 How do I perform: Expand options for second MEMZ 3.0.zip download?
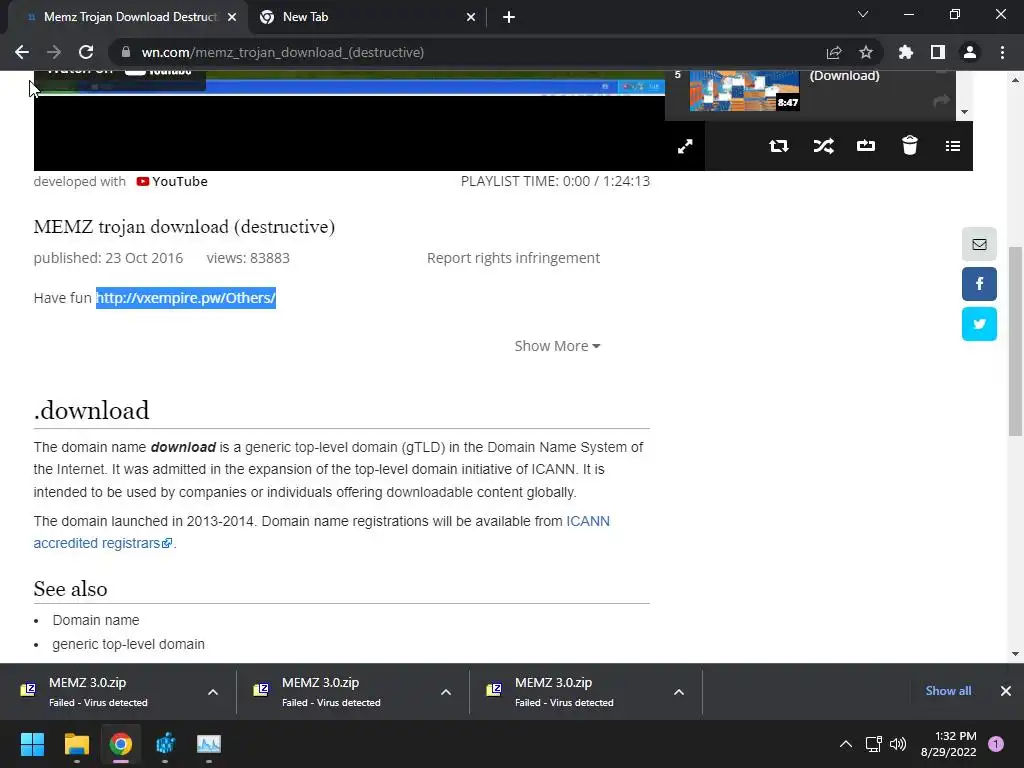[x=446, y=692]
